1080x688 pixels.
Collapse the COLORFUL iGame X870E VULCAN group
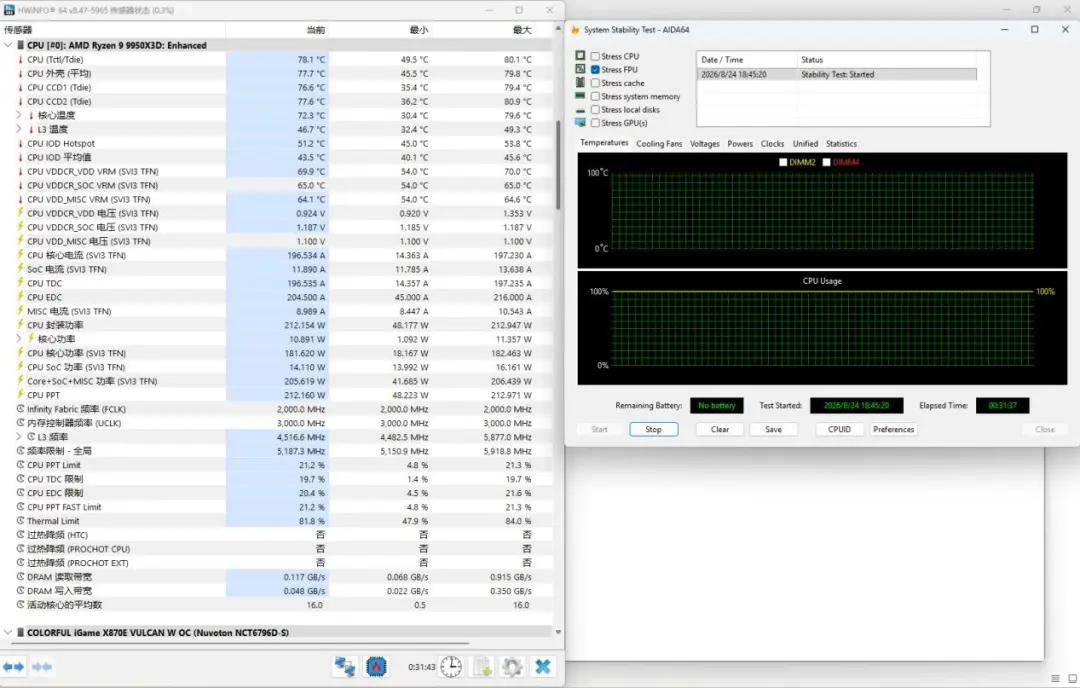[8, 632]
